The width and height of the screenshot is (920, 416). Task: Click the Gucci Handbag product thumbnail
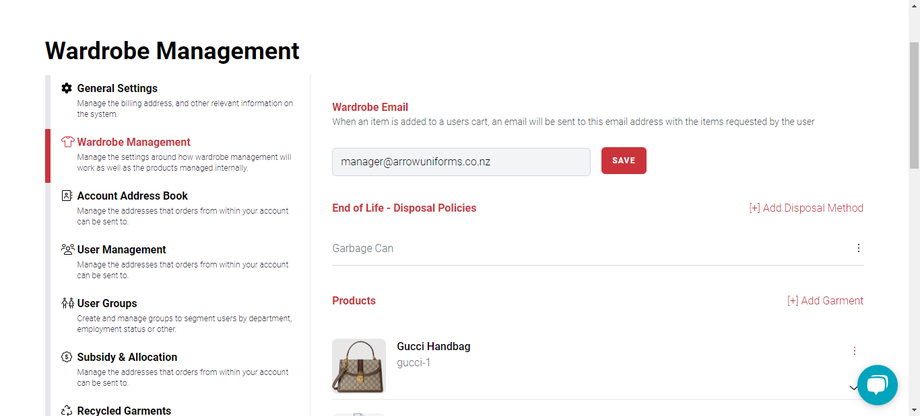pos(358,365)
